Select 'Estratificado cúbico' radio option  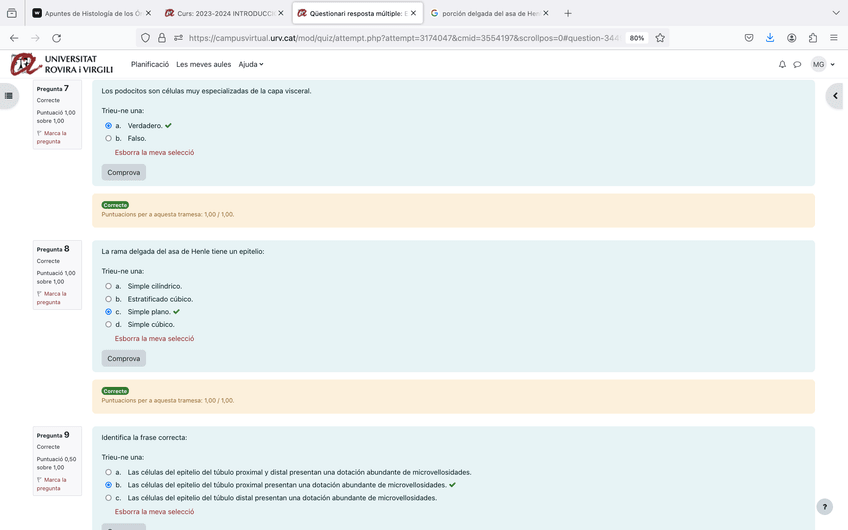[x=109, y=299]
